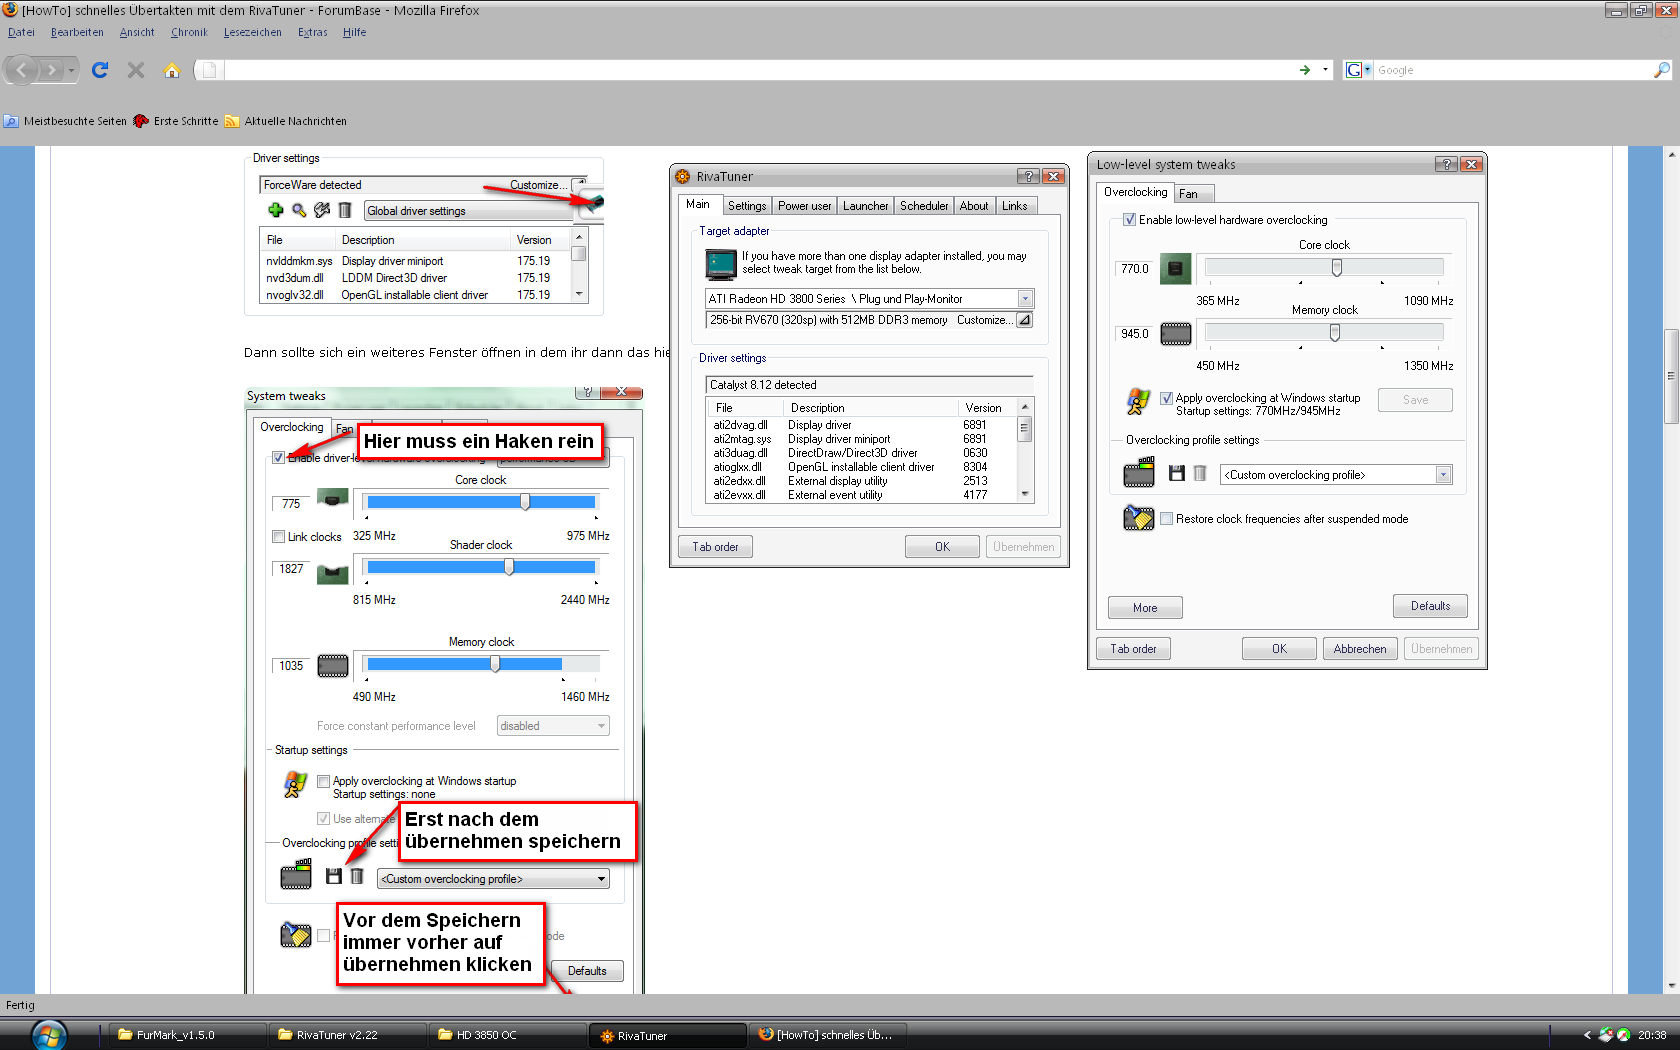The image size is (1680, 1050).
Task: Open the Lesezeichen menu
Action: click(x=253, y=32)
